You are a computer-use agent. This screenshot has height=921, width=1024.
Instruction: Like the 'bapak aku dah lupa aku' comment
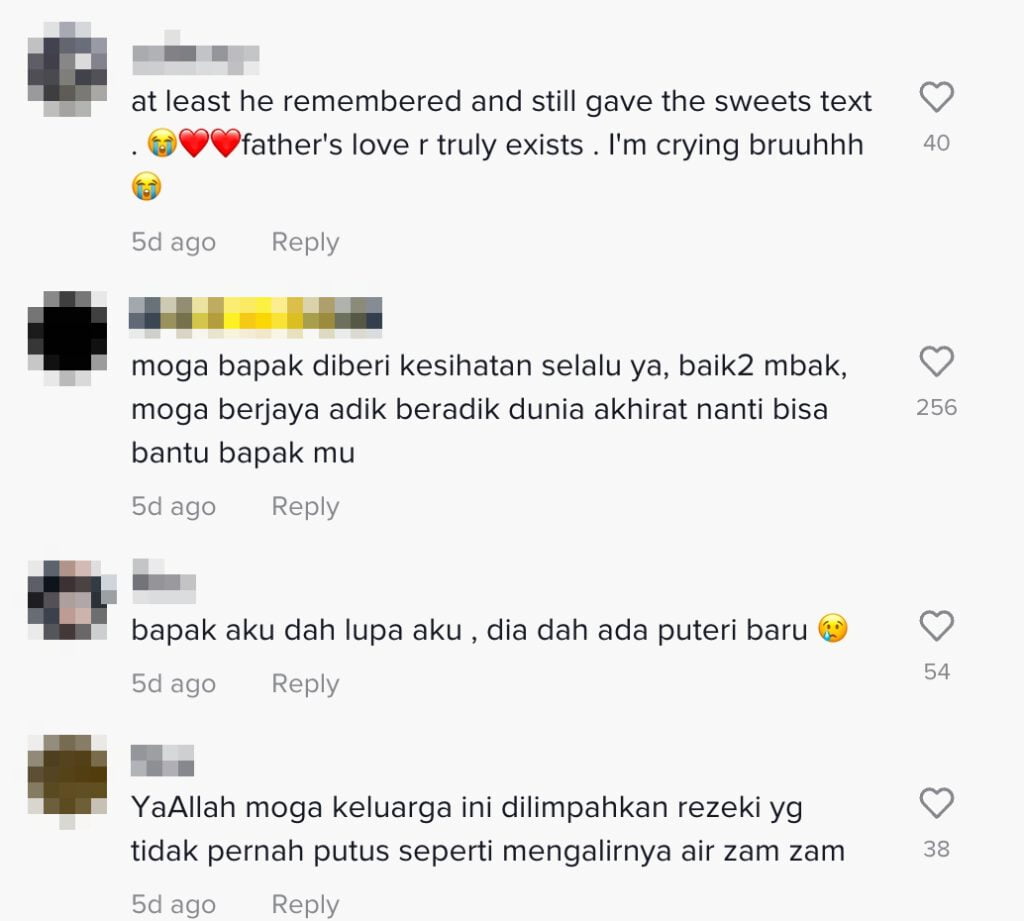coord(936,626)
